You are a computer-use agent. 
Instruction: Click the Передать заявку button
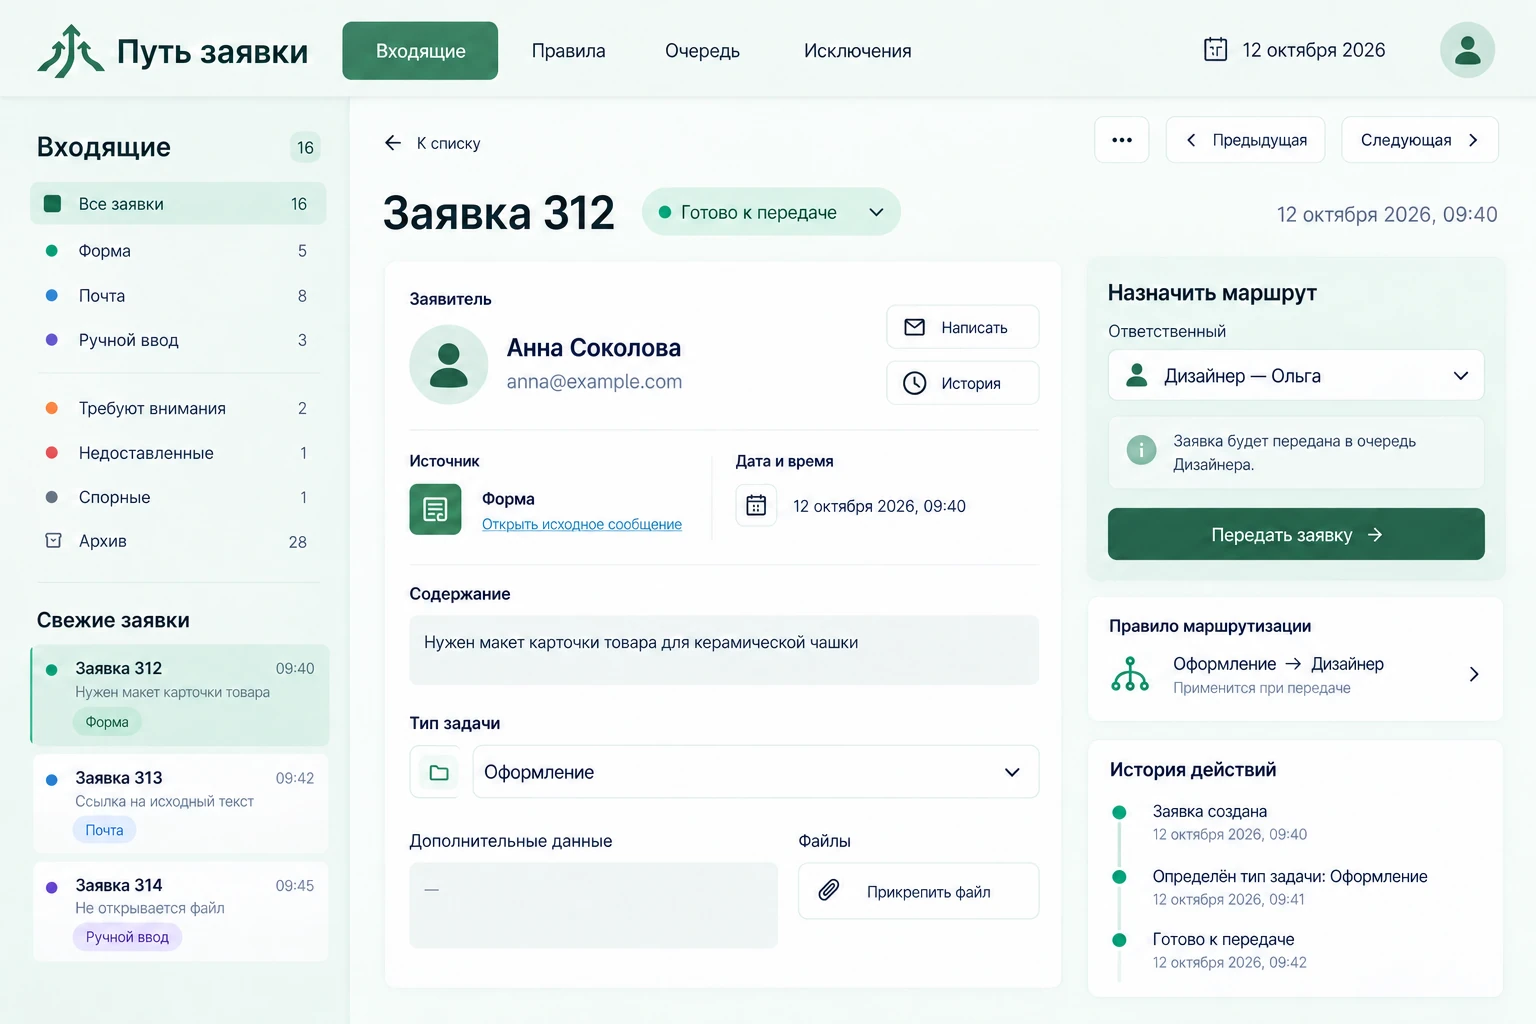1296,534
